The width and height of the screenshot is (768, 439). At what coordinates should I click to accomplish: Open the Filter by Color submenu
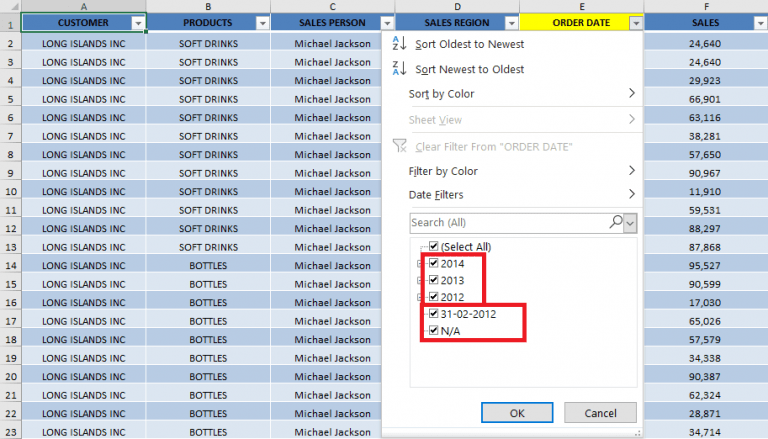[520, 171]
